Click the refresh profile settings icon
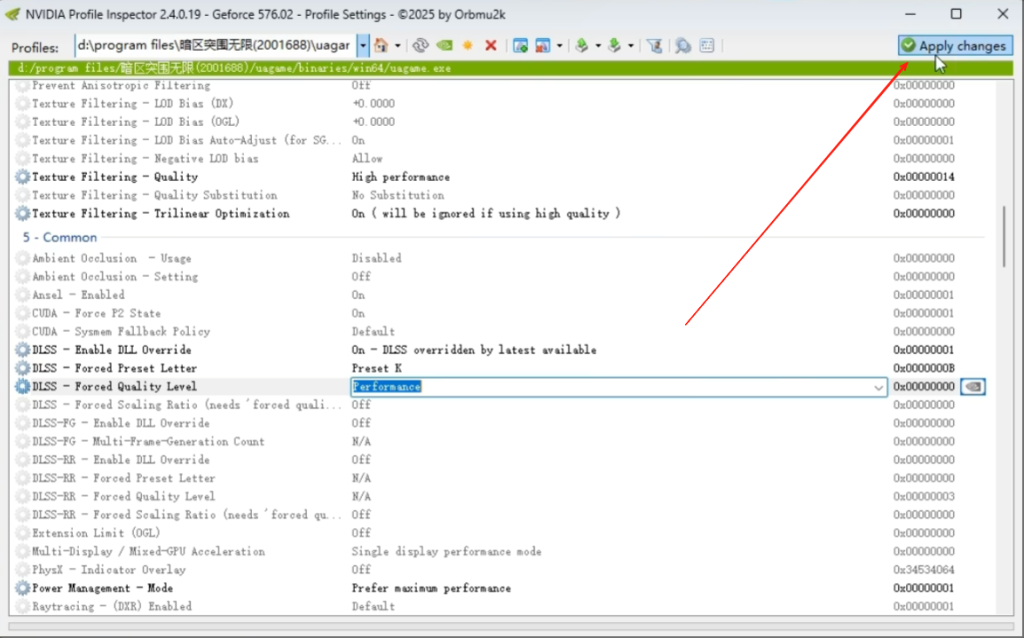 [x=421, y=46]
